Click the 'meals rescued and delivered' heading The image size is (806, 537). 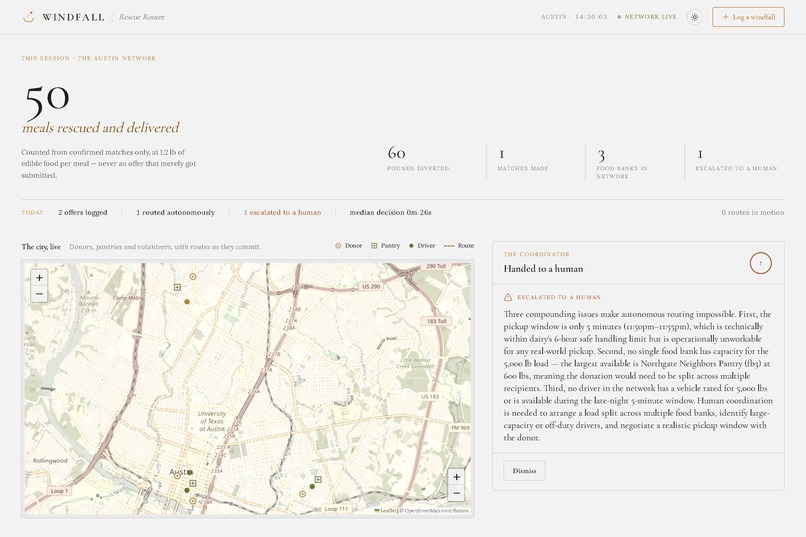(x=101, y=127)
